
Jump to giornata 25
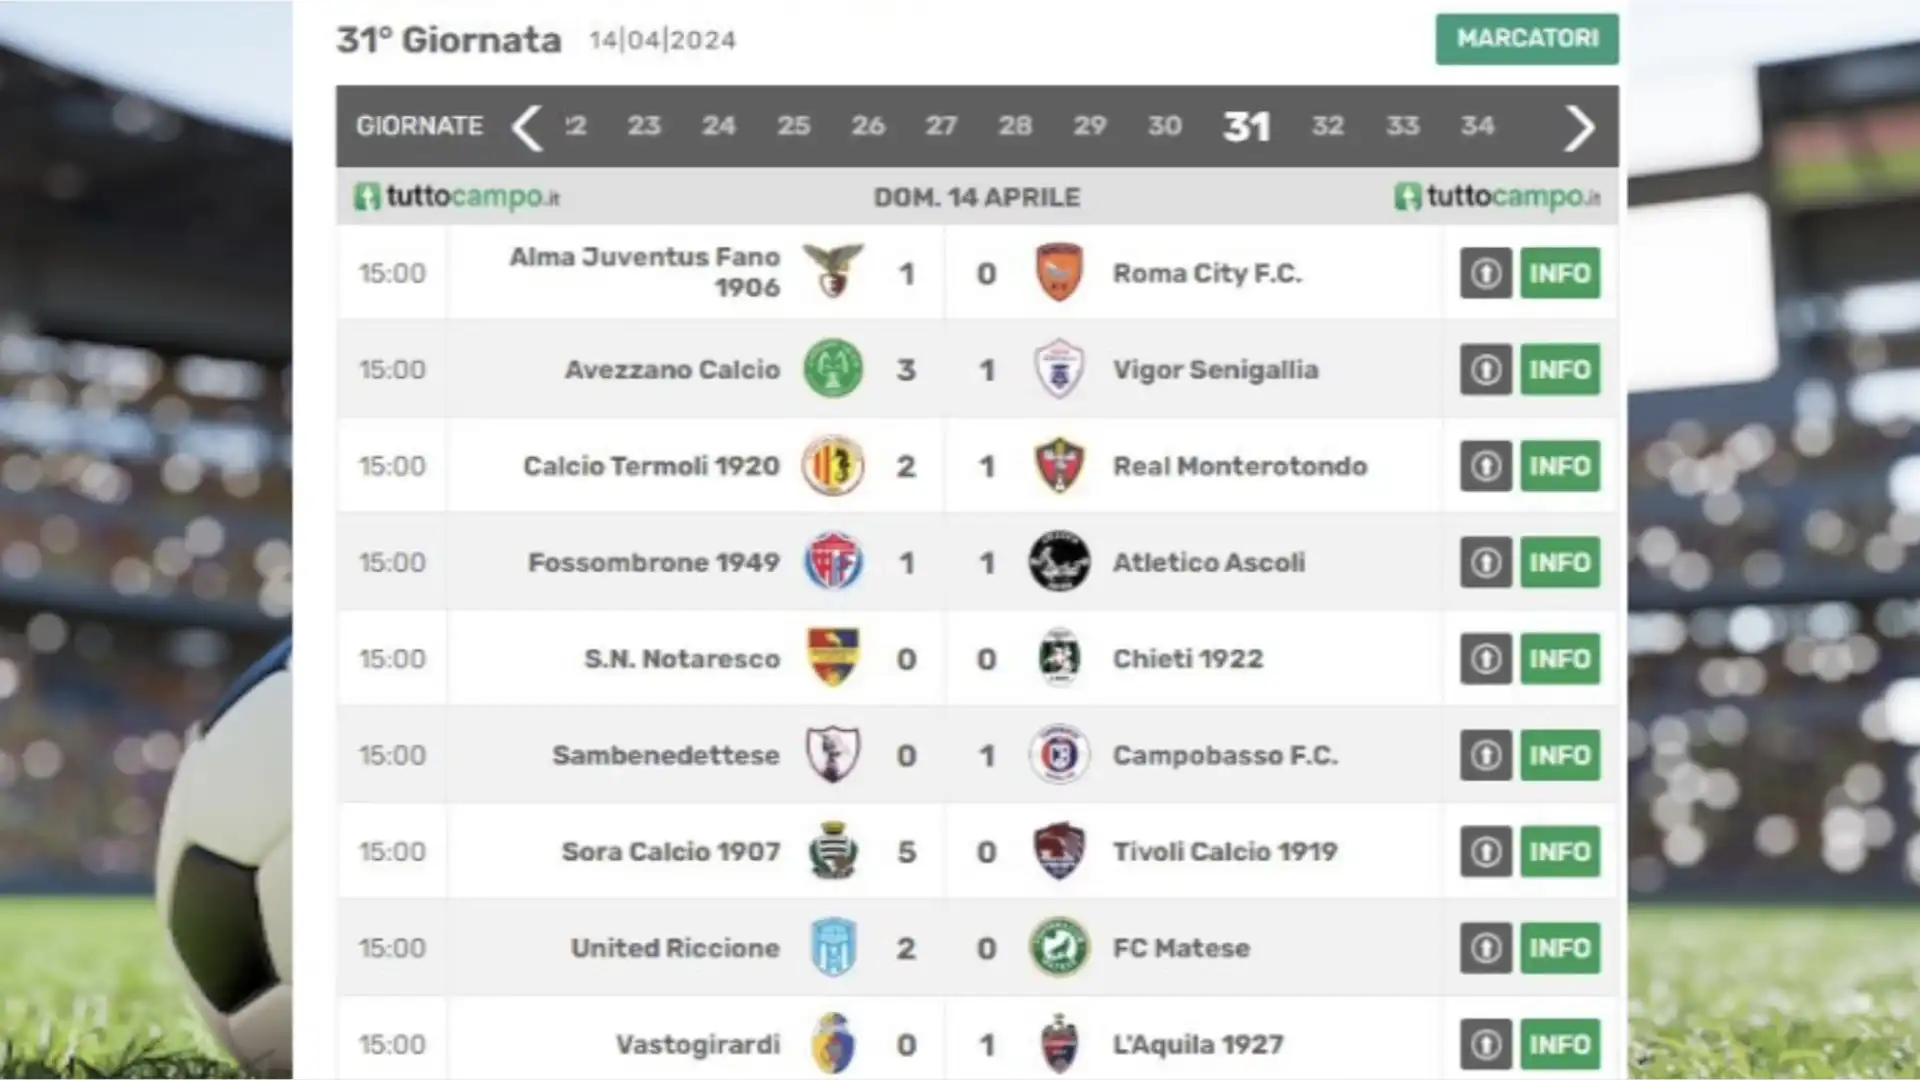[x=793, y=126]
